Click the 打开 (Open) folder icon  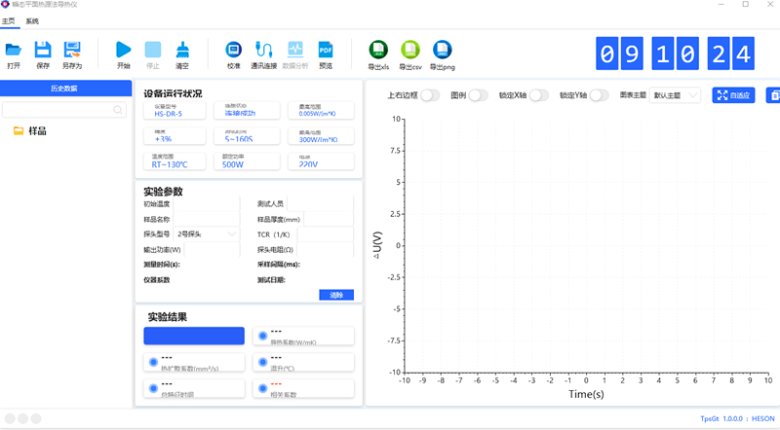pos(13,50)
